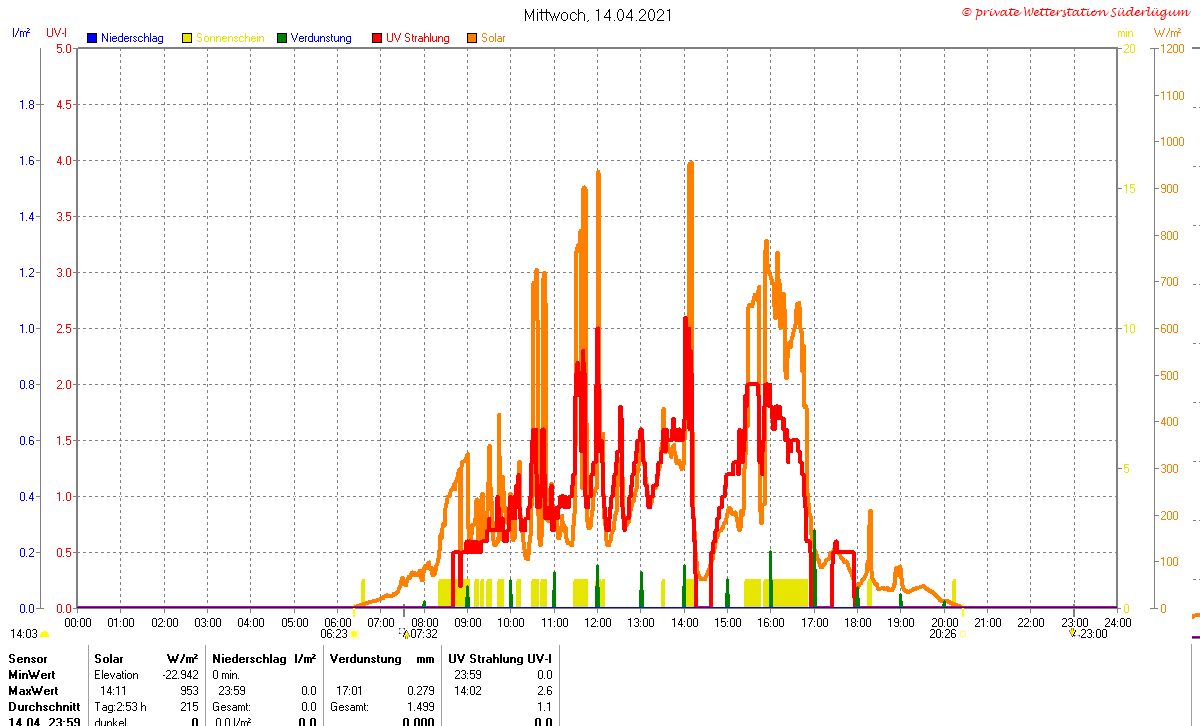Click the 12:00 time axis label
Viewport: 1200px width, 726px height.
point(598,622)
